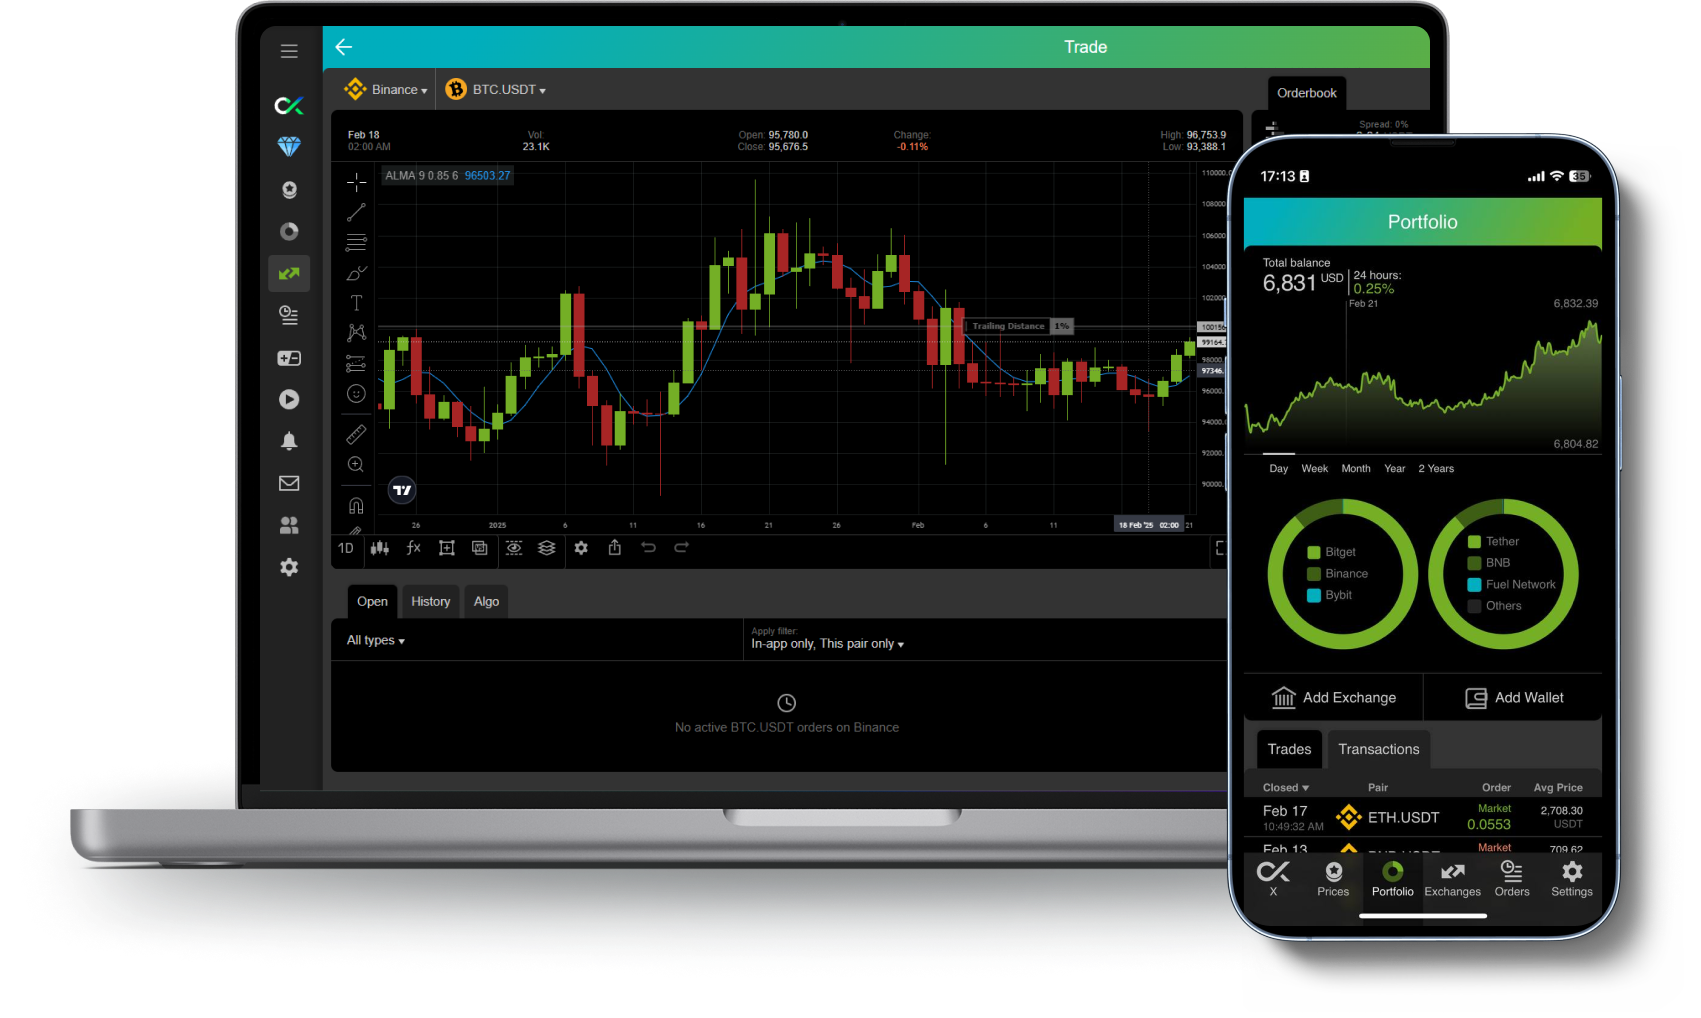Select the zoom-in magnifier tool

pos(356,465)
